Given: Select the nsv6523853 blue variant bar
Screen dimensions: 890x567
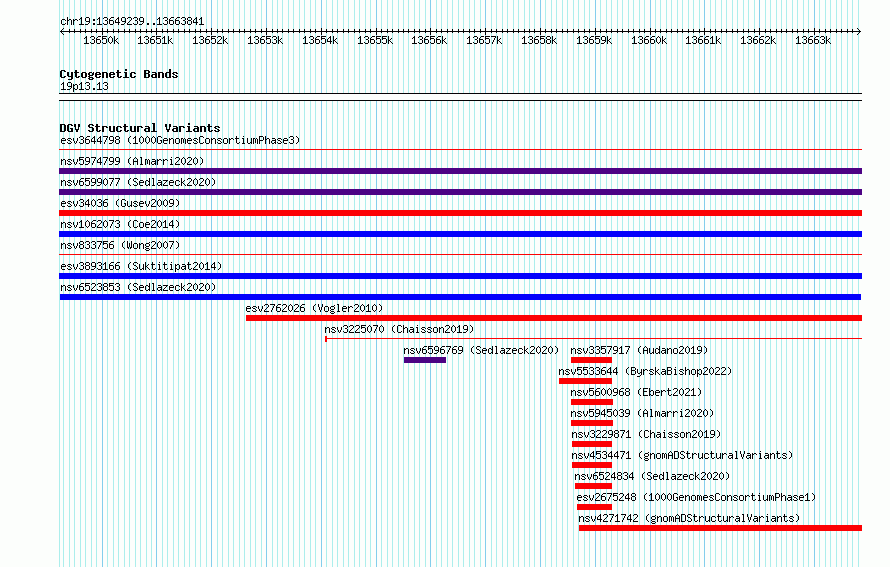Looking at the screenshot, I should (460, 297).
